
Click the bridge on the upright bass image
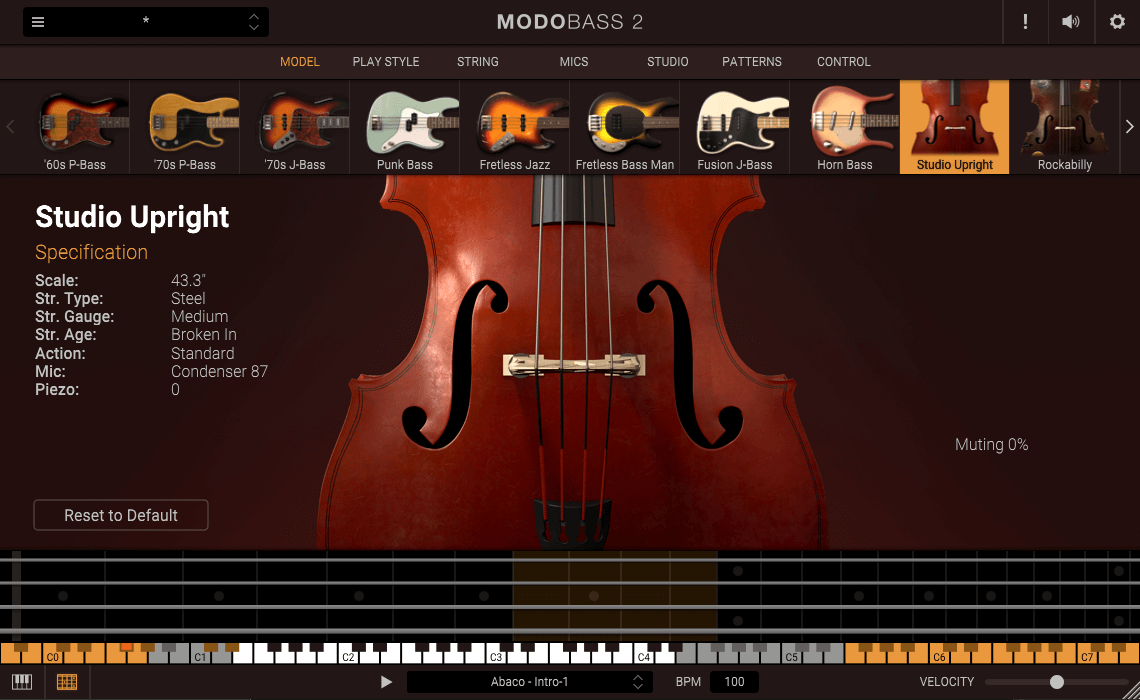[574, 364]
